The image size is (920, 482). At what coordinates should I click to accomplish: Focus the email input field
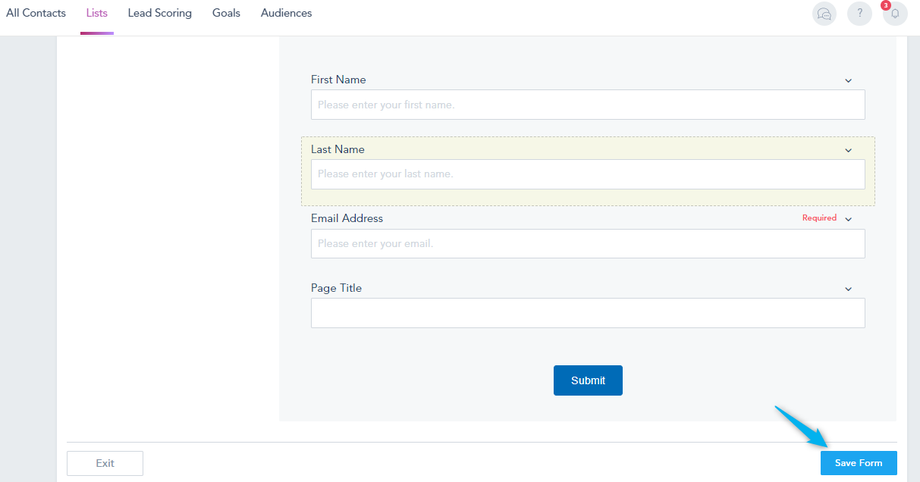[x=587, y=244]
